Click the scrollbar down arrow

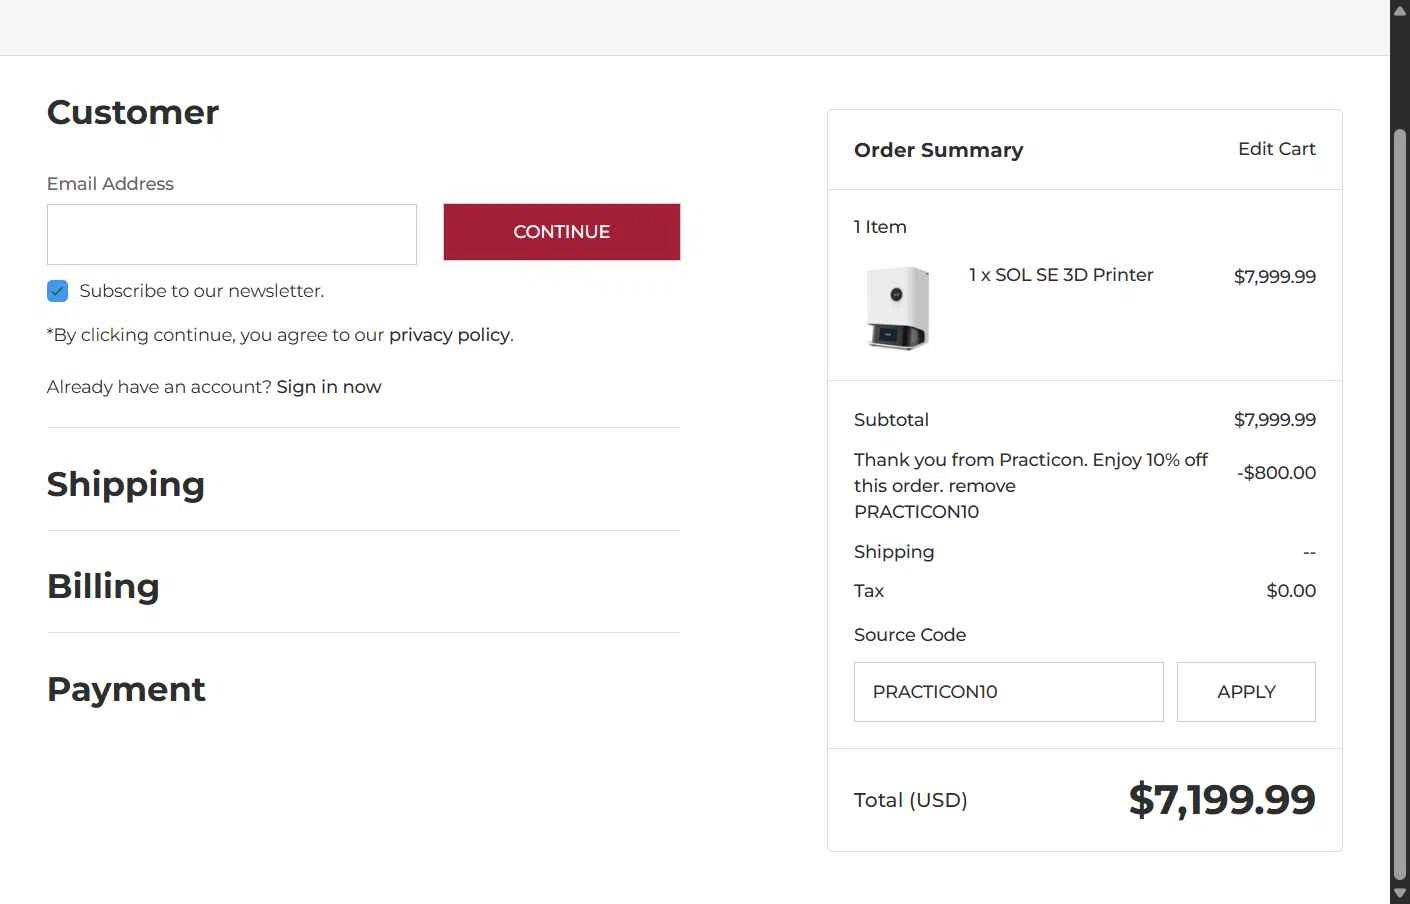coord(1400,894)
